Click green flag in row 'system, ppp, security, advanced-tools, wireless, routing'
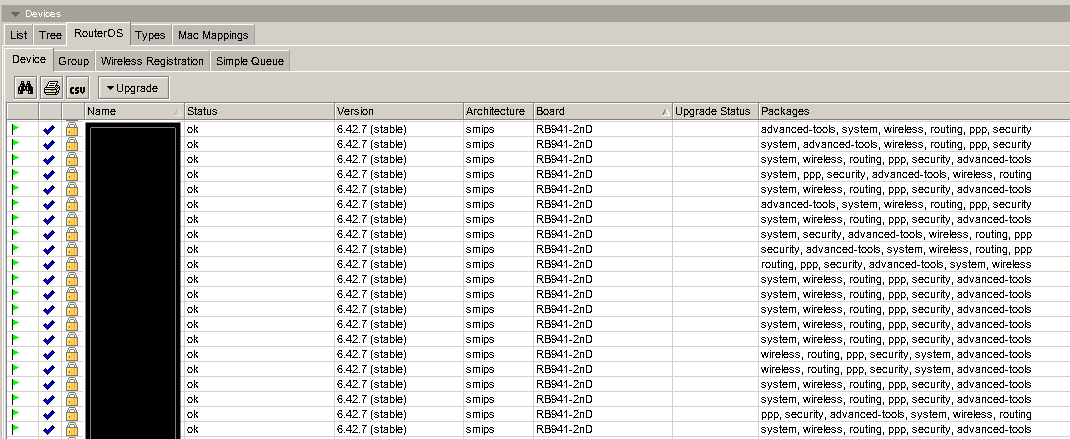This screenshot has width=1070, height=439. [16, 174]
